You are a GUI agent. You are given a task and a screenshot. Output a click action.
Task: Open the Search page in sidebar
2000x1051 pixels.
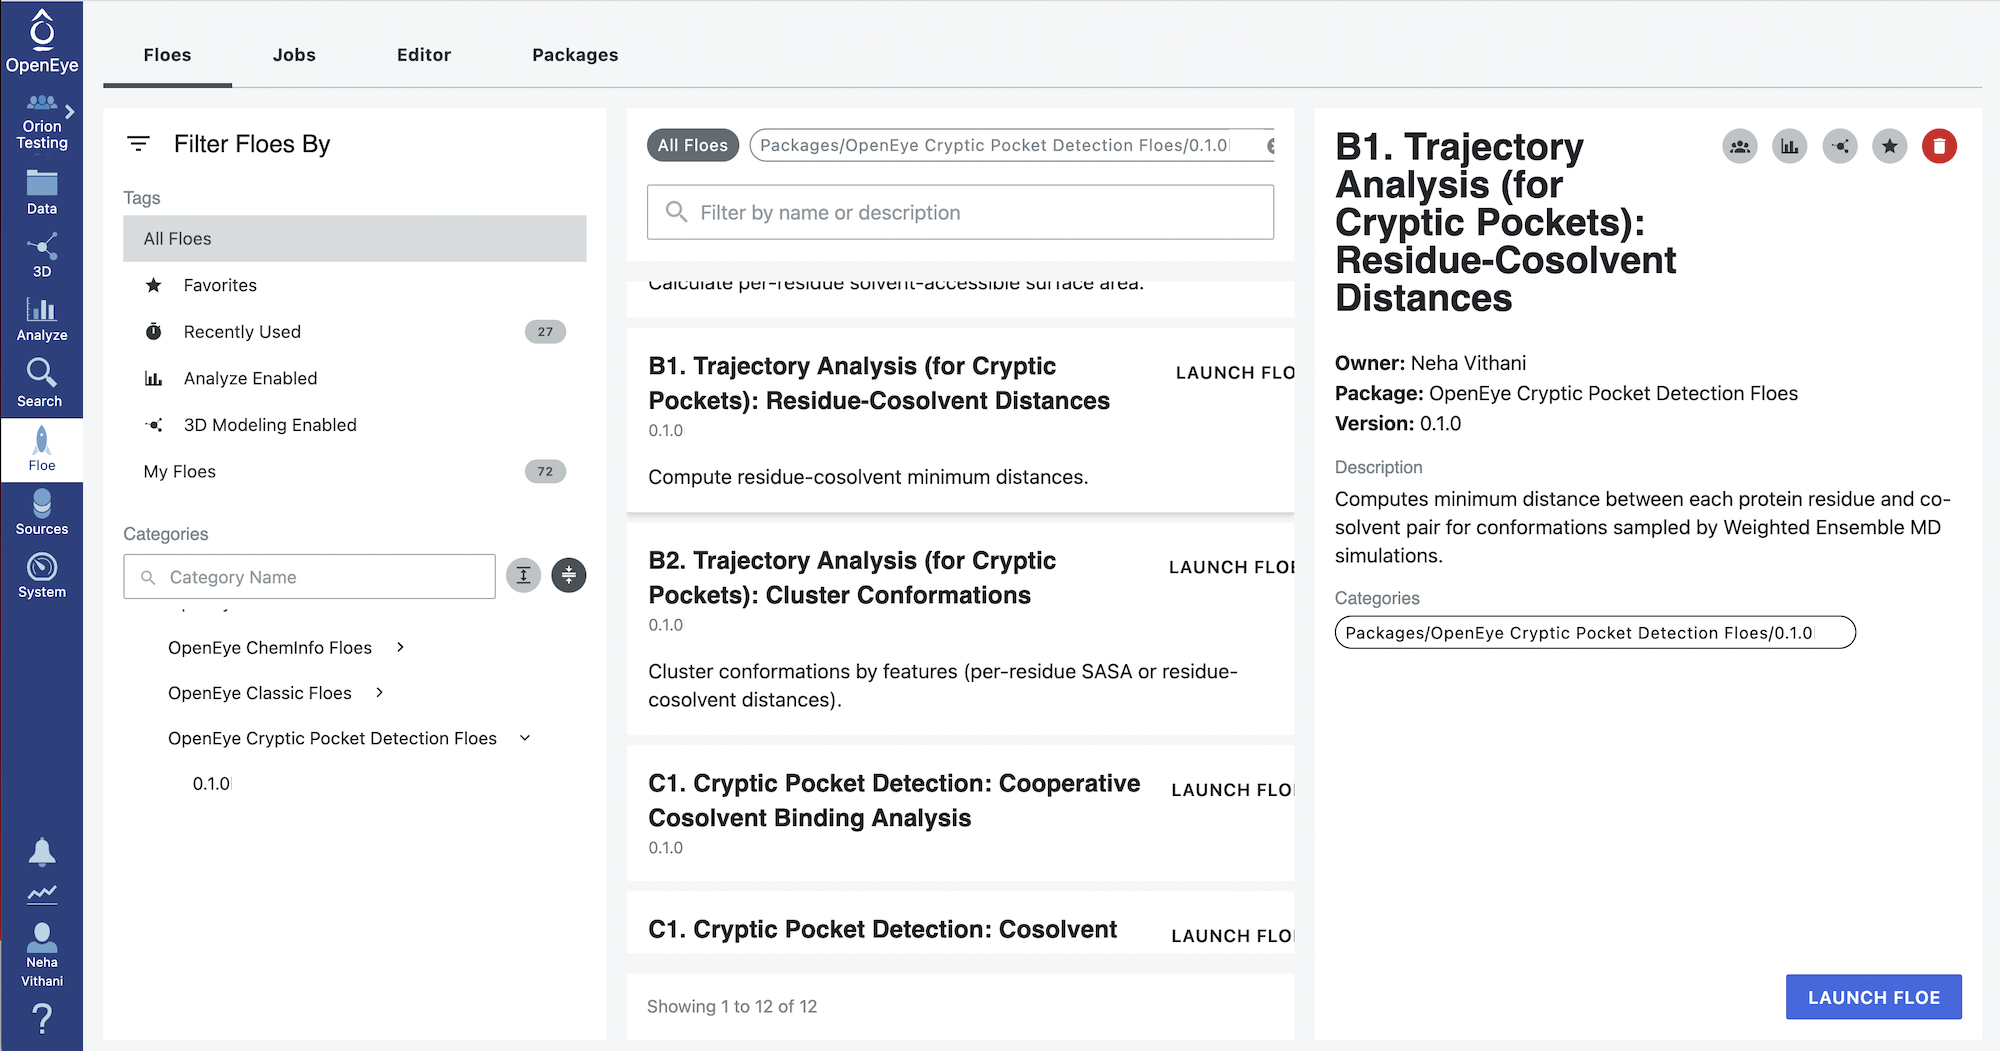pos(41,383)
